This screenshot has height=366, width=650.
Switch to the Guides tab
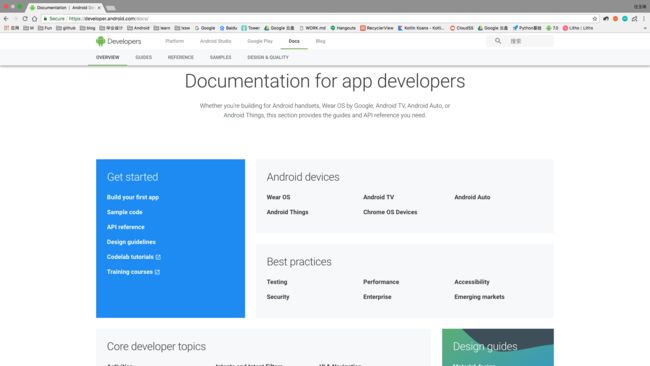pyautogui.click(x=143, y=57)
